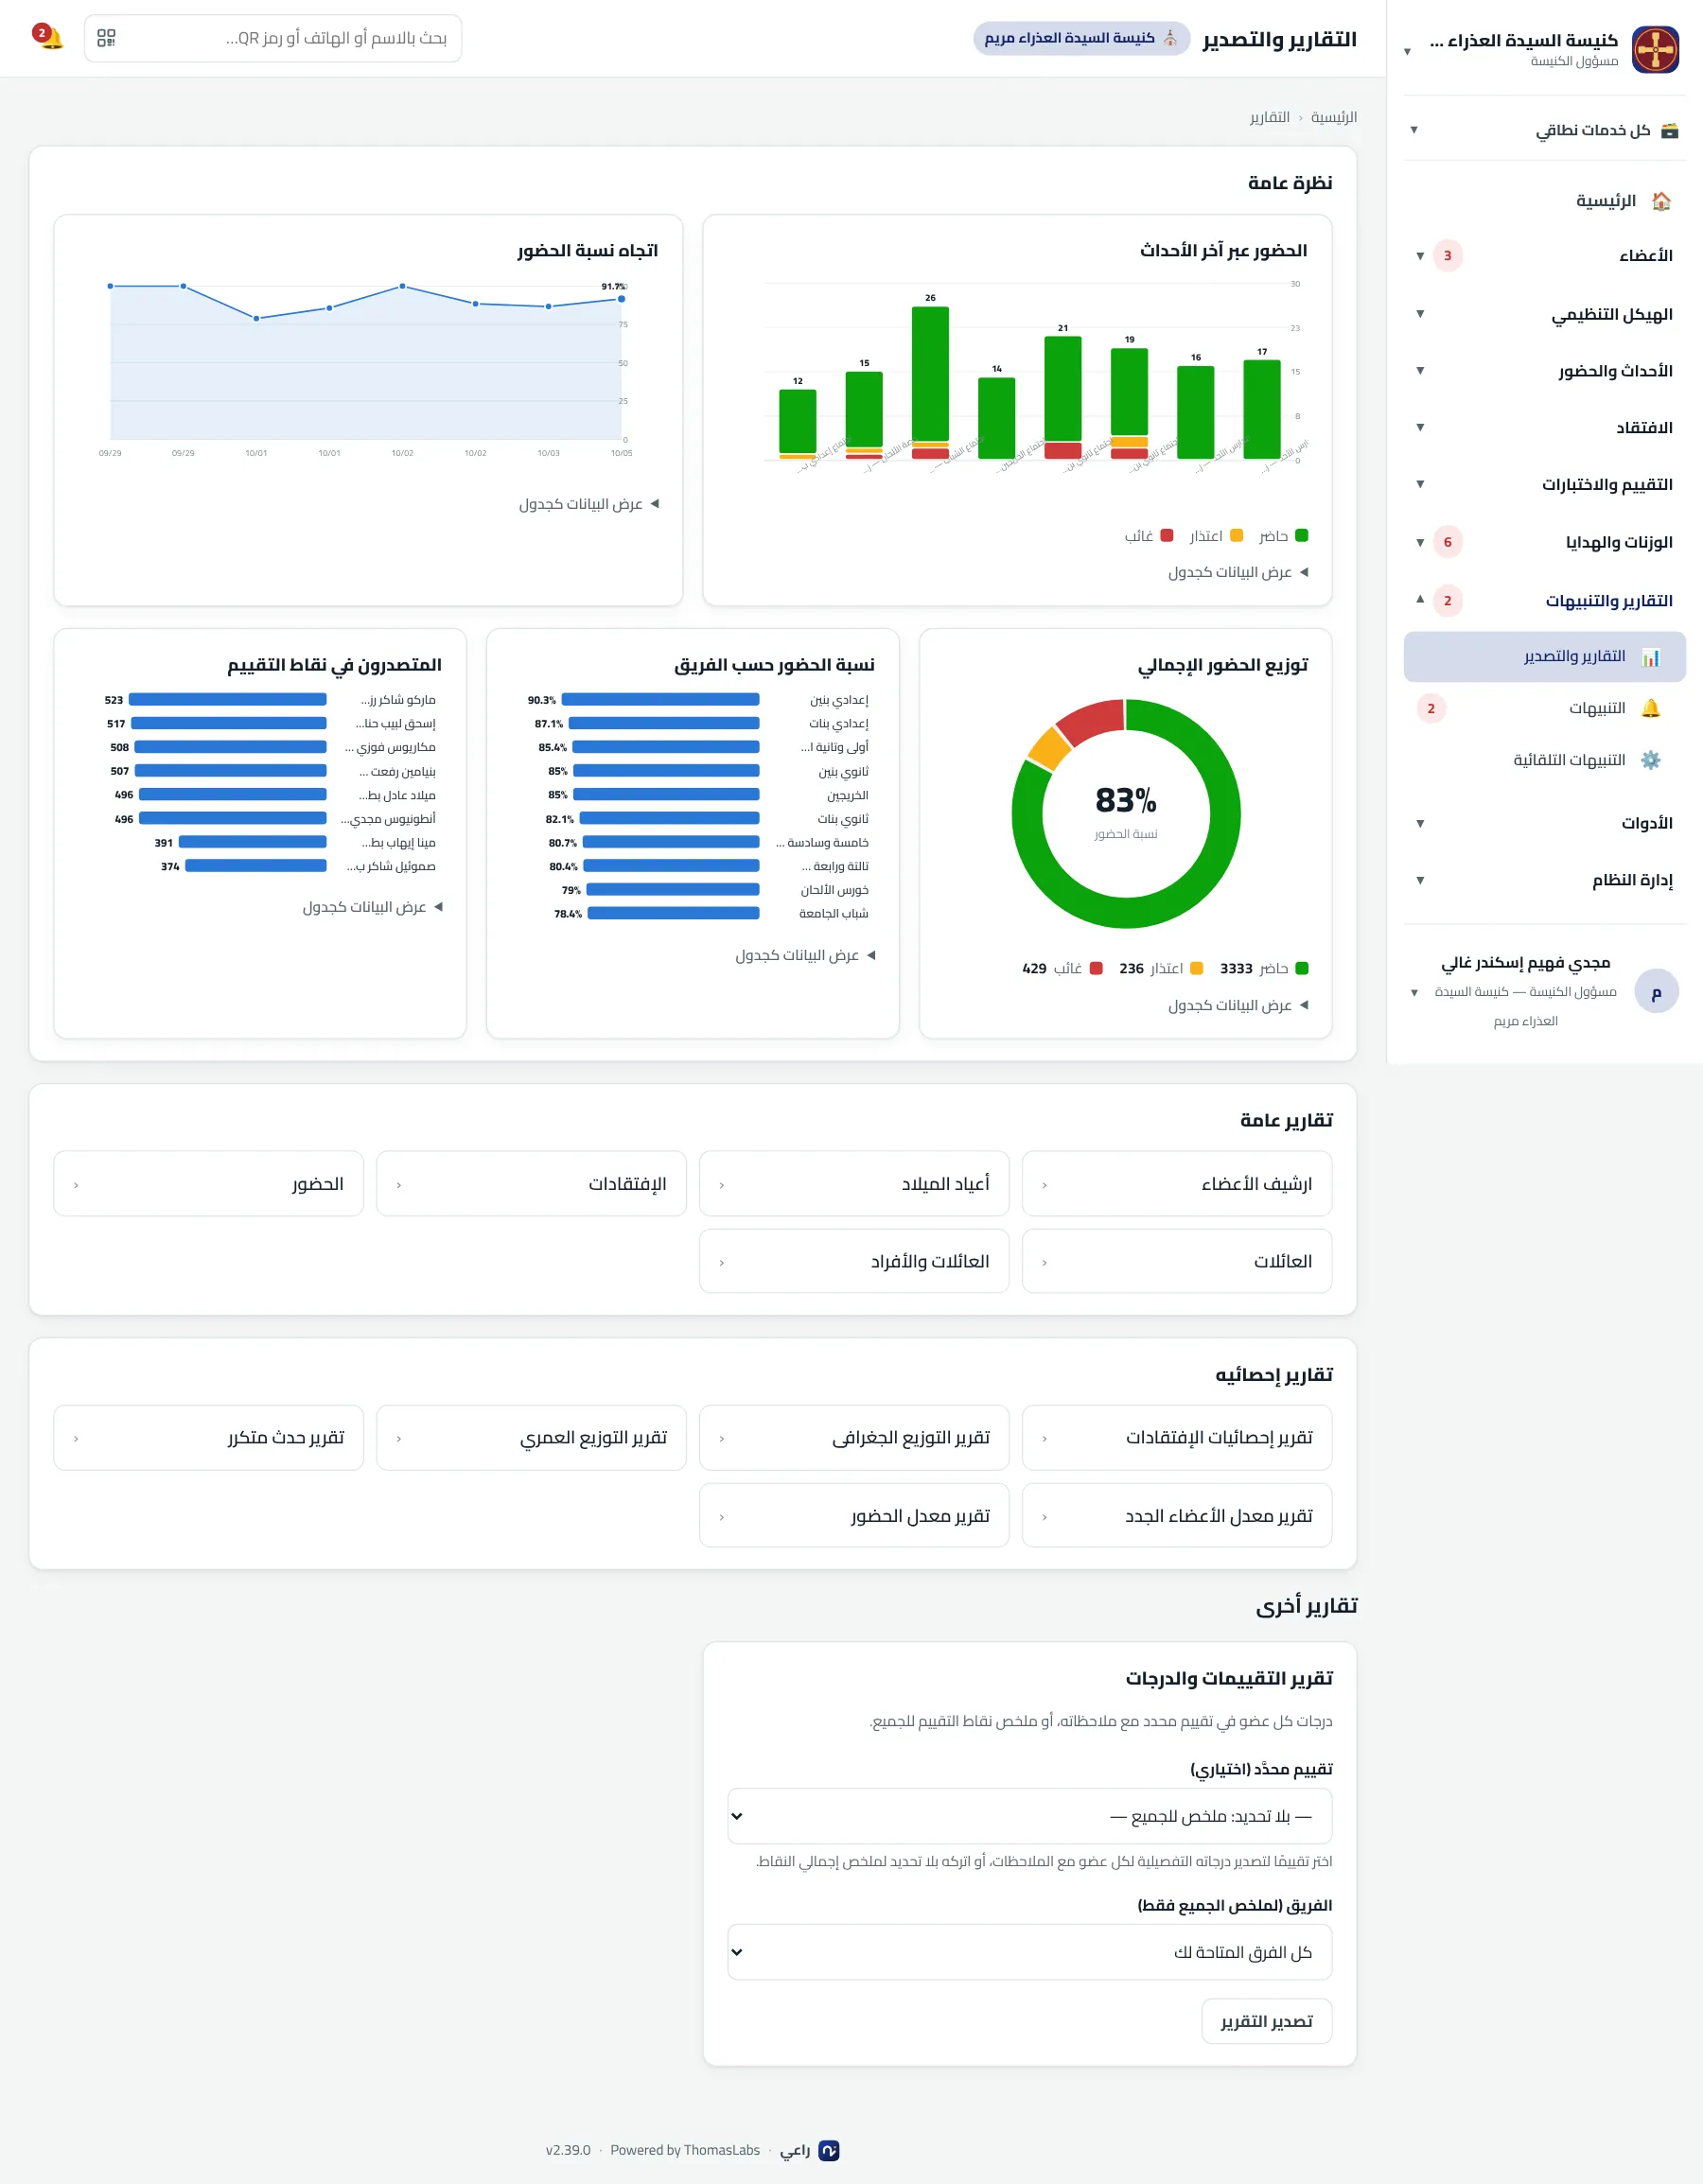Open the التقييم والاختبارات sidebar menu
Viewport: 1703px width, 2184px height.
point(1544,485)
